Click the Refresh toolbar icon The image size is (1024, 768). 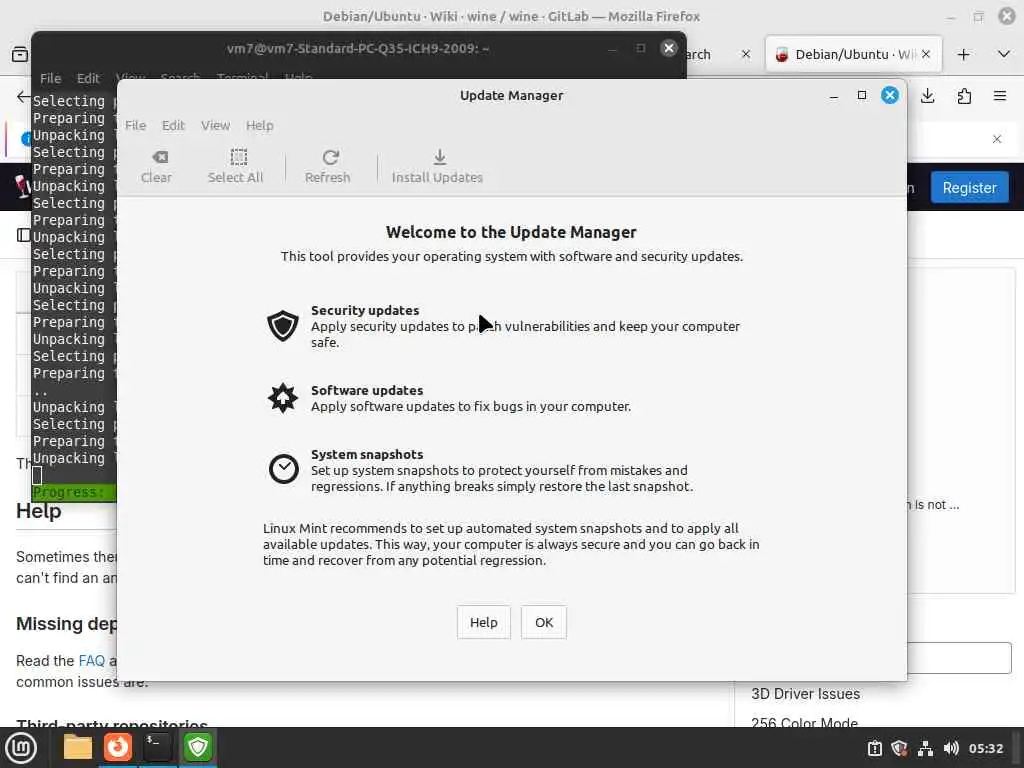point(328,167)
